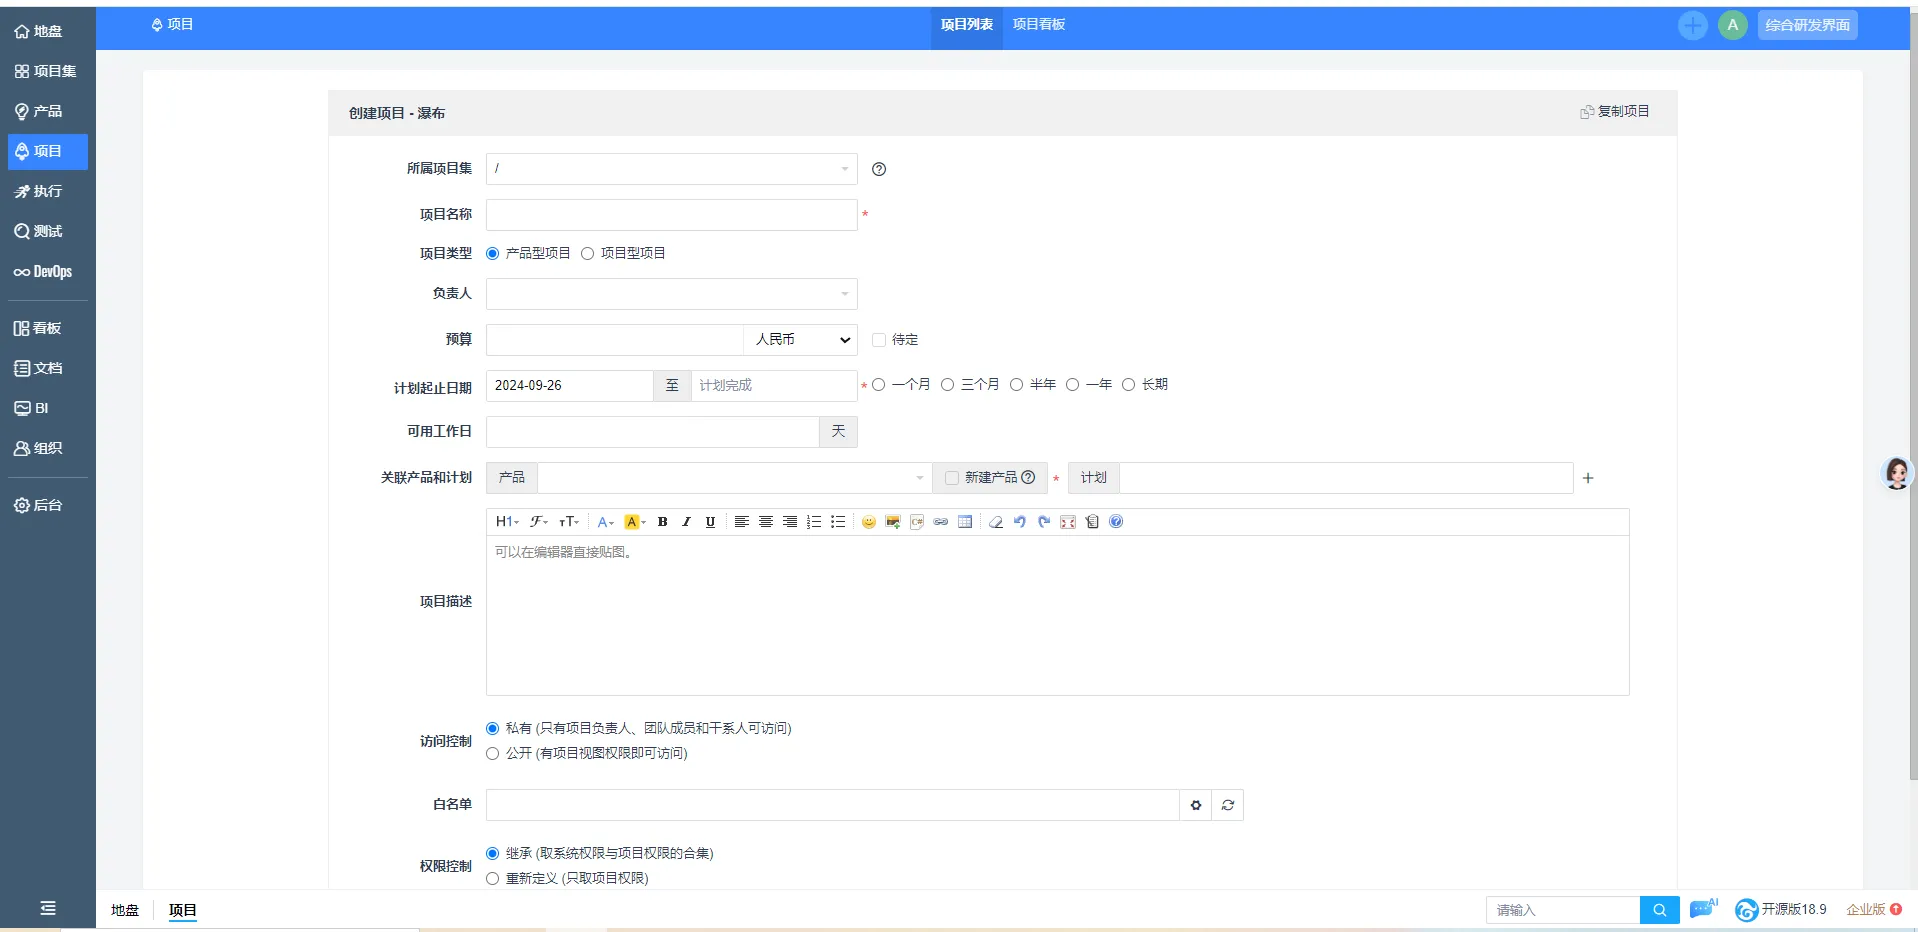
Task: Click the bold formatting icon
Action: pyautogui.click(x=662, y=522)
